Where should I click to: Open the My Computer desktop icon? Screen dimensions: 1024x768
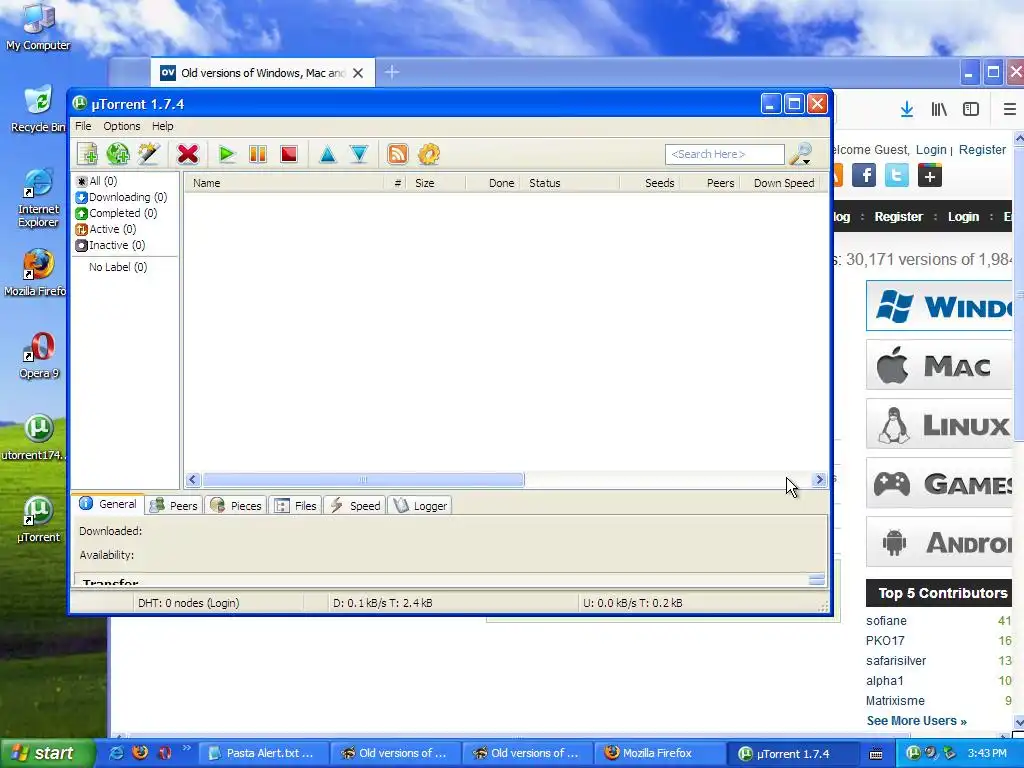coord(38,27)
